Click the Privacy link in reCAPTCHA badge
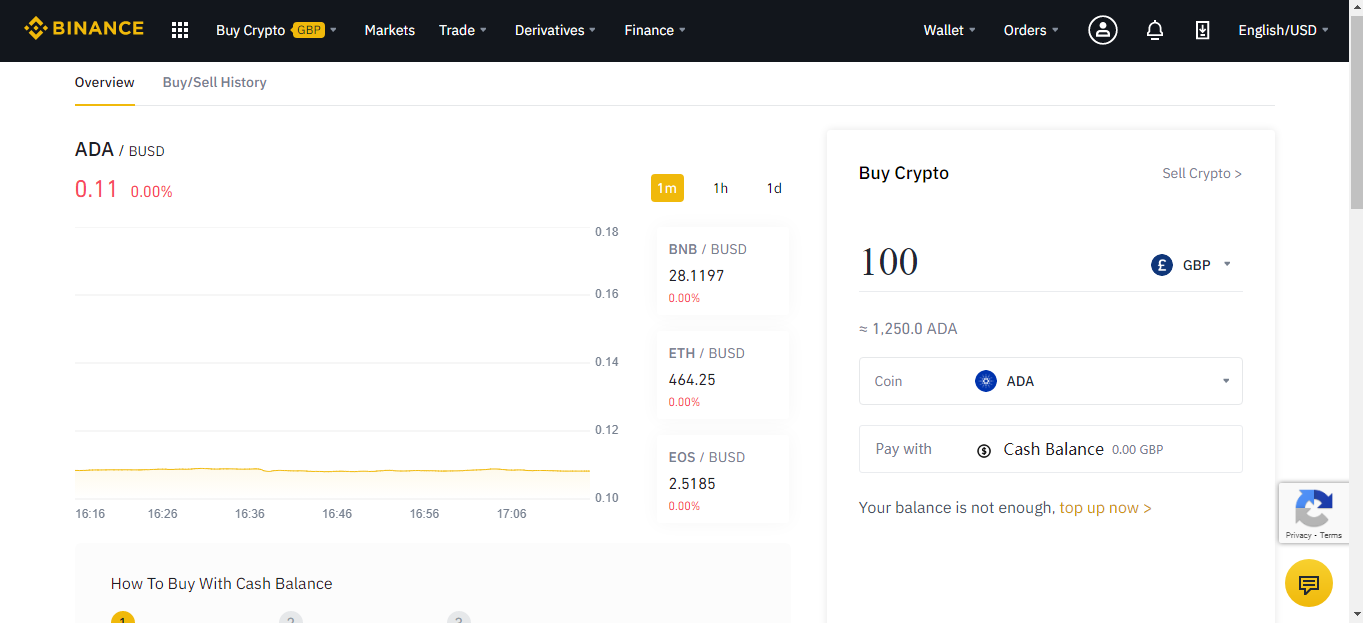The image size is (1363, 623). click(1298, 536)
